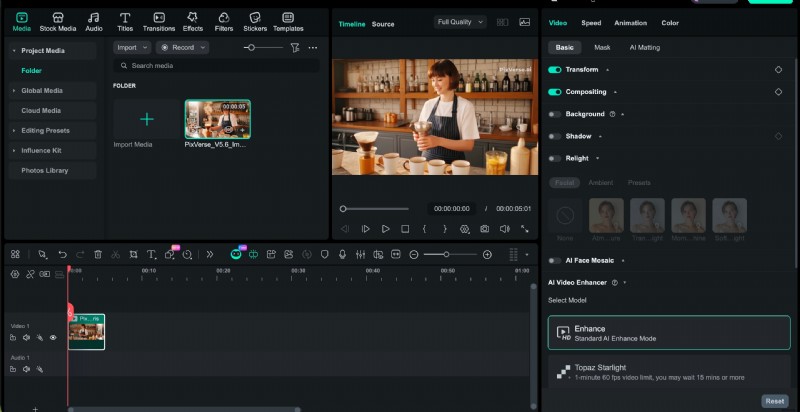Open the audio mixer icon

(360, 254)
